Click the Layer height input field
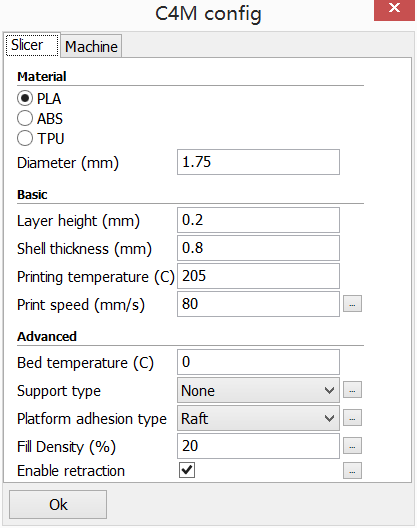417x528 pixels. click(258, 220)
